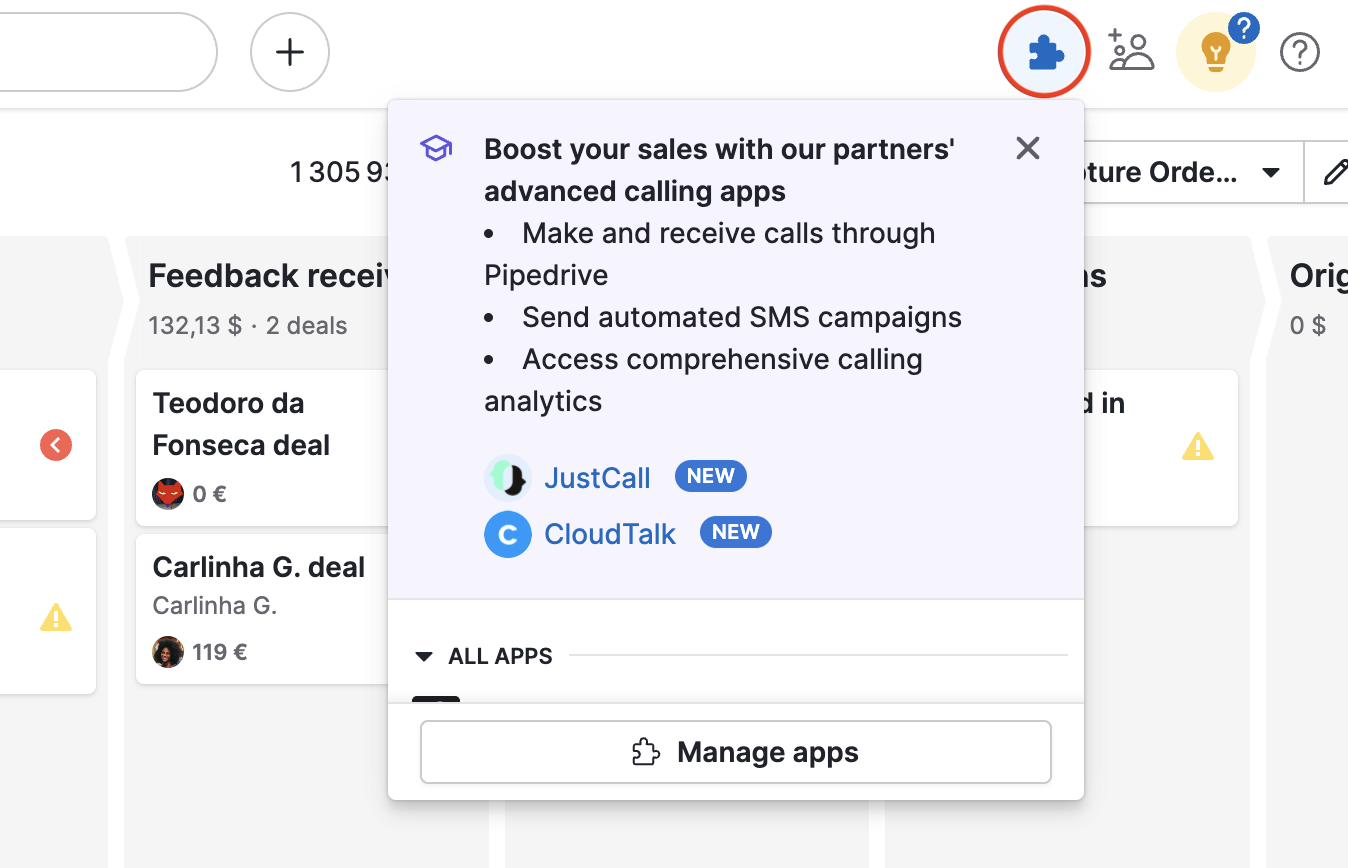Open the Marketplace apps puzzle icon
The width and height of the screenshot is (1348, 868).
pyautogui.click(x=1043, y=51)
